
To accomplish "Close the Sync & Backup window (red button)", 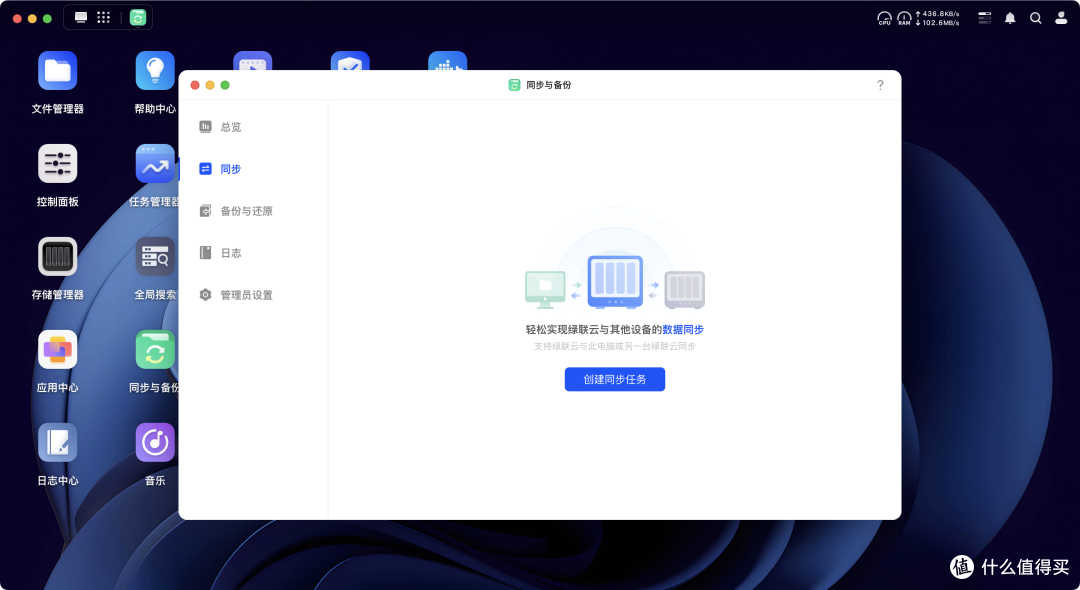I will coord(195,85).
